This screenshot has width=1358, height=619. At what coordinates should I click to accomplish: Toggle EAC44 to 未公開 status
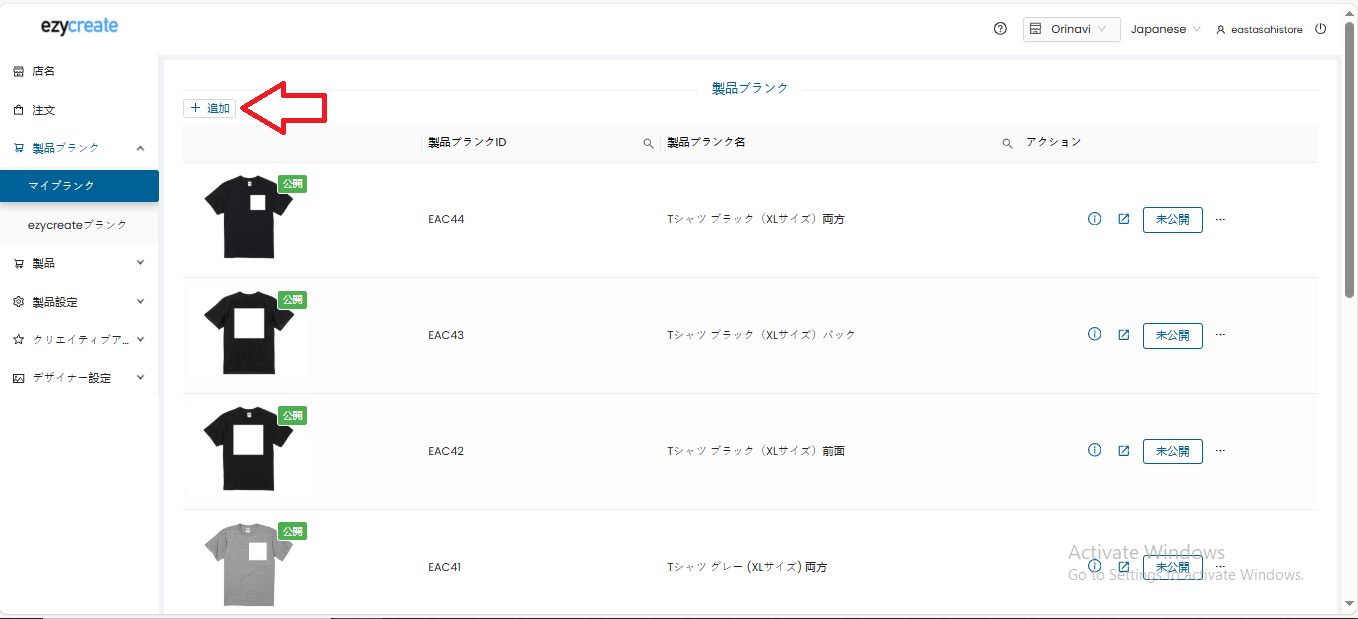(1172, 219)
